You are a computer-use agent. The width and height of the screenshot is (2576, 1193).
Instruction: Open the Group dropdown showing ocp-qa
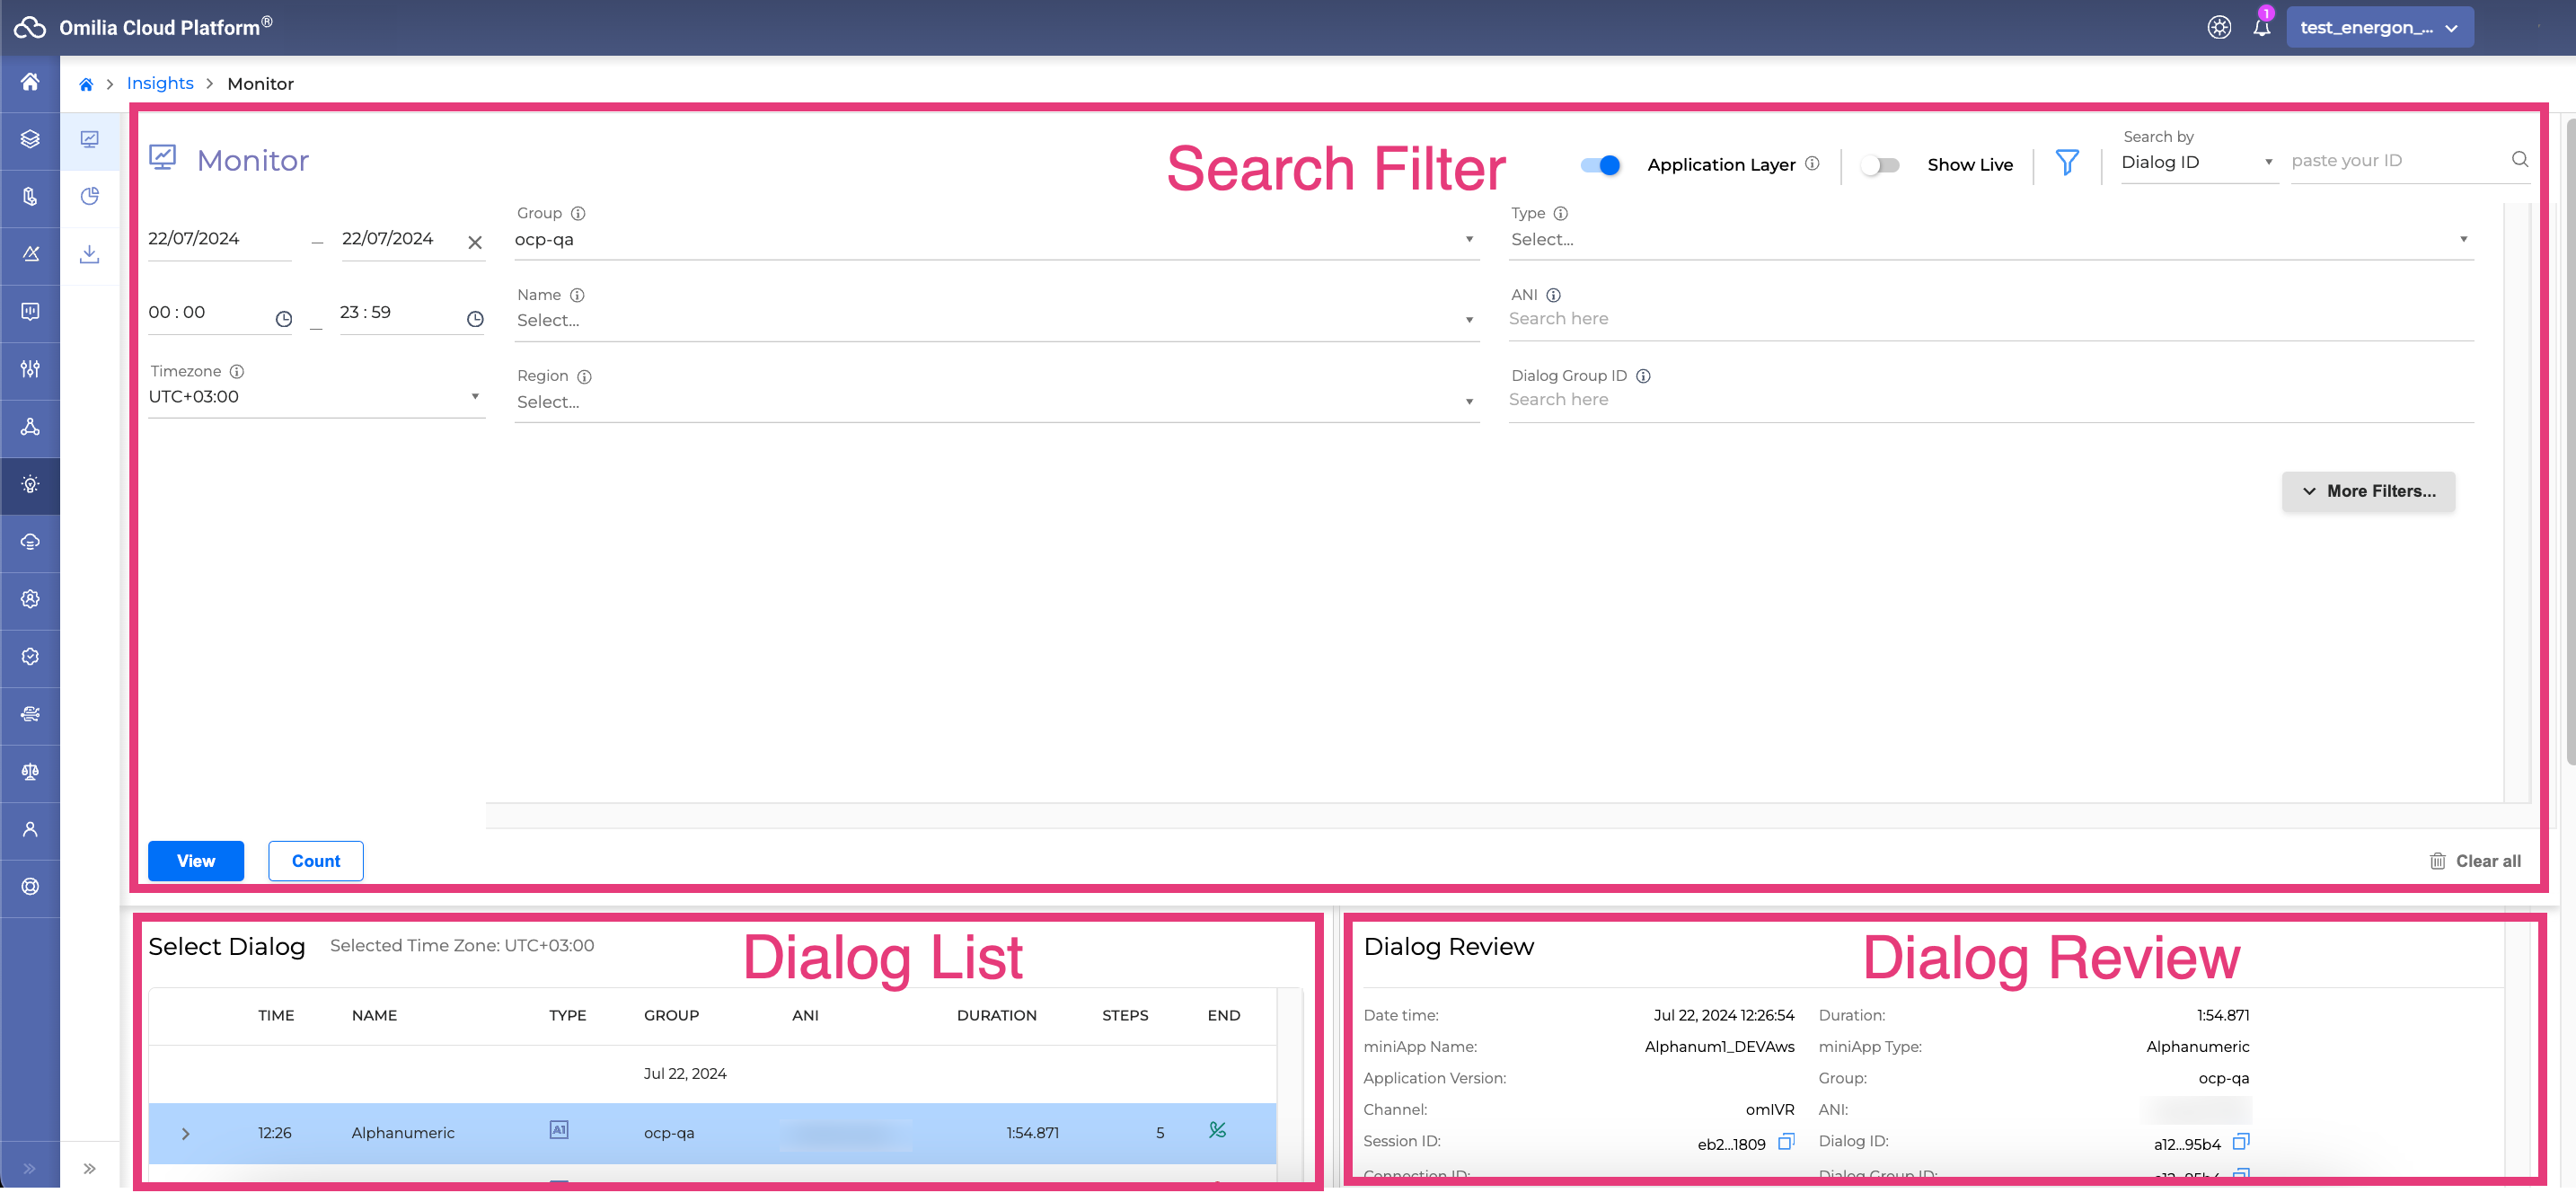tap(995, 240)
